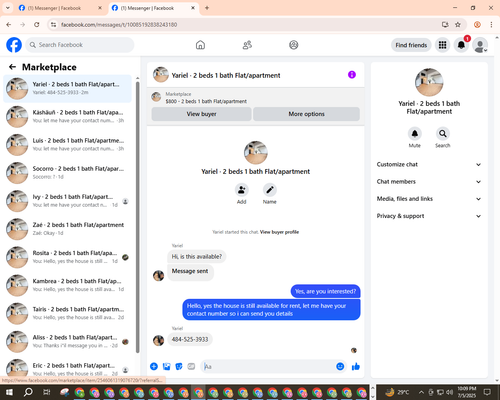Open the Facebook menu grid icon
Viewport: 500px width, 400px height.
442,45
